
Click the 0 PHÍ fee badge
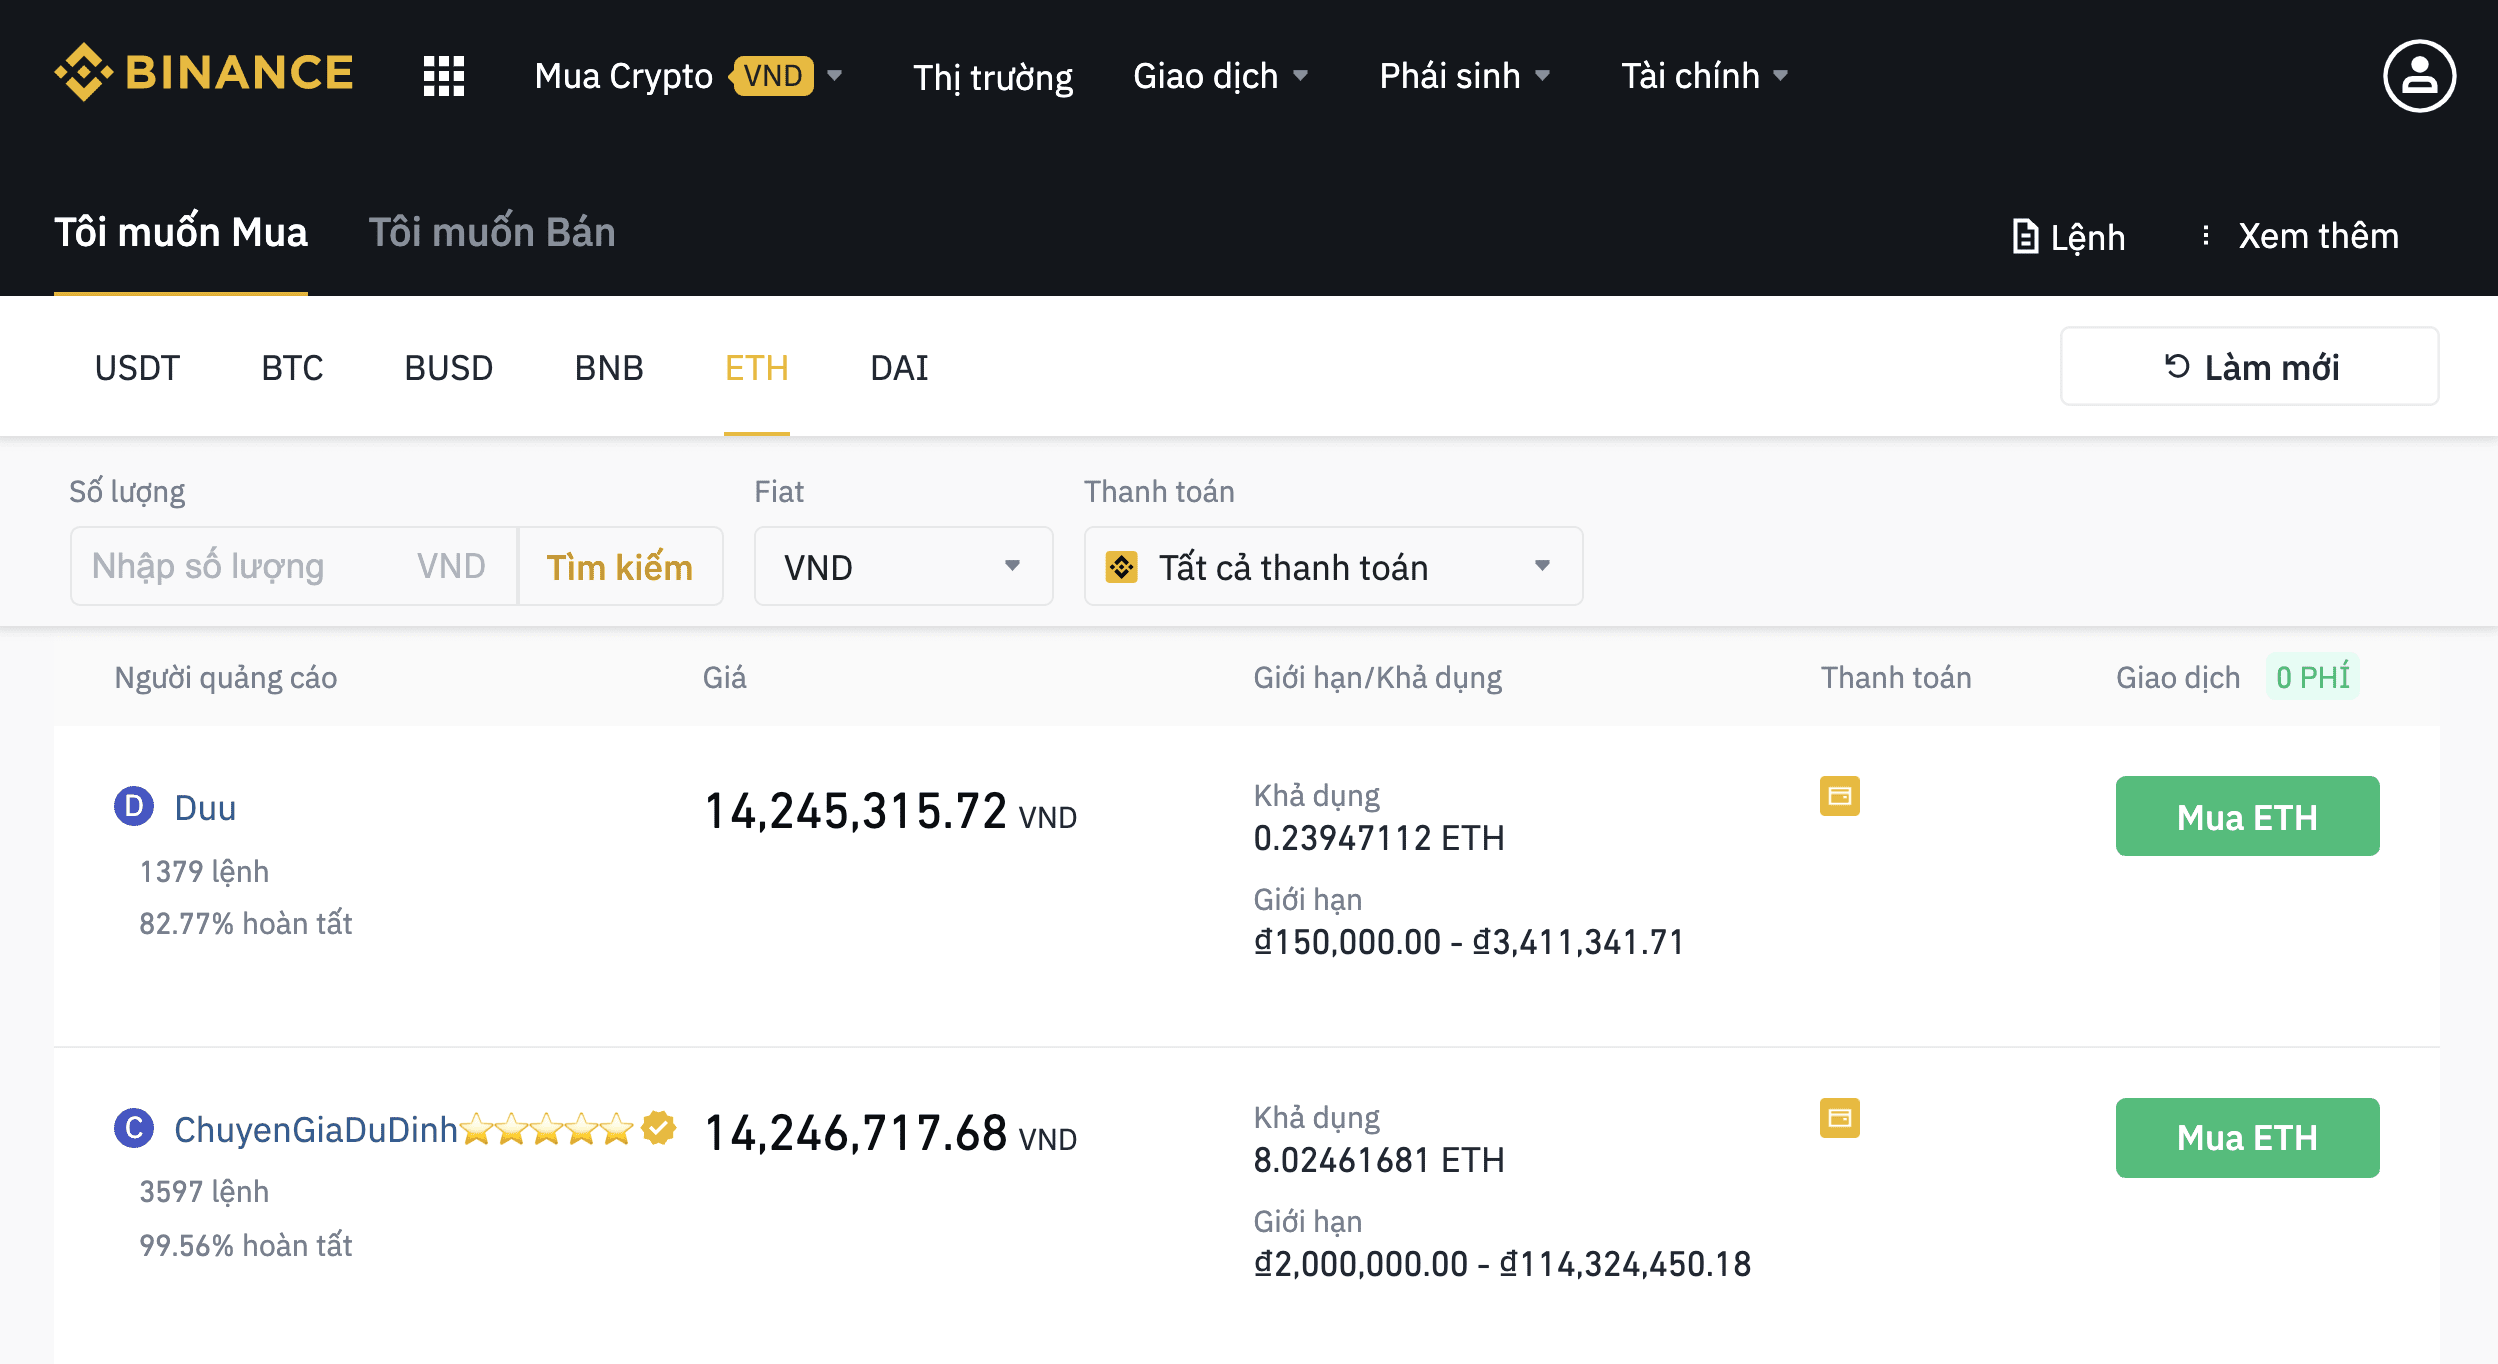pyautogui.click(x=2312, y=677)
